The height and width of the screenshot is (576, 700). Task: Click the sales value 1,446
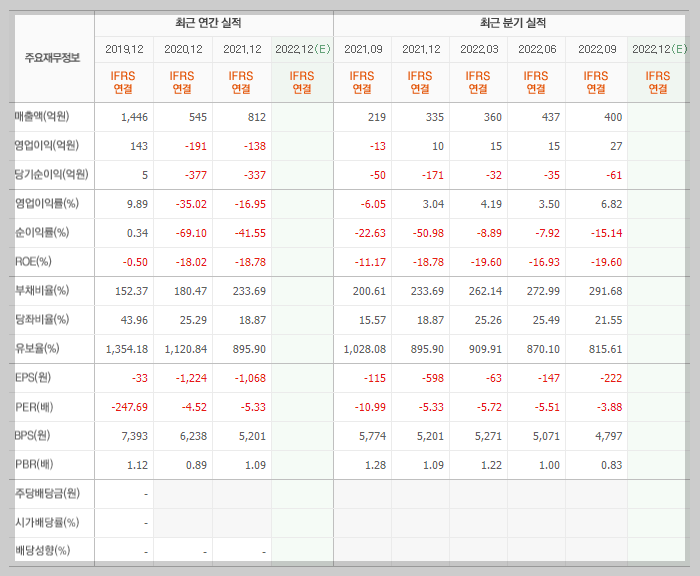(x=134, y=117)
